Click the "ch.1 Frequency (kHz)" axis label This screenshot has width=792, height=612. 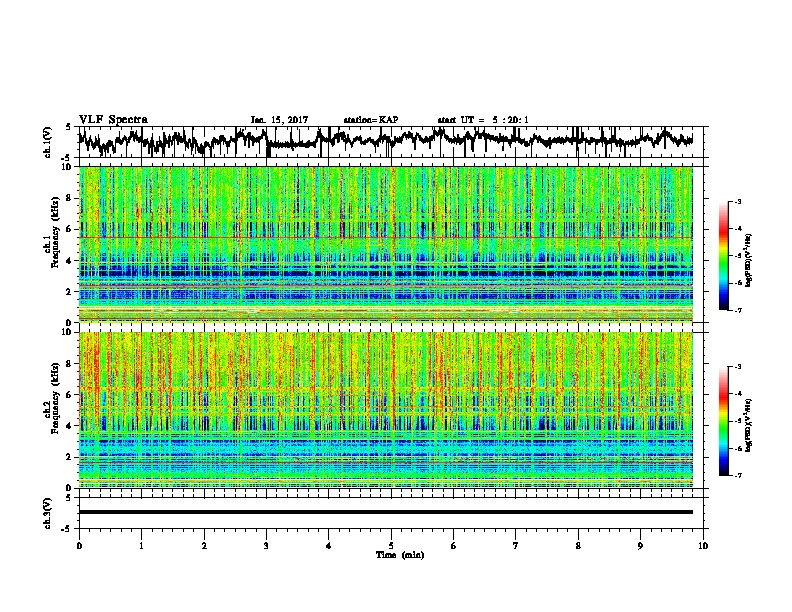51,233
